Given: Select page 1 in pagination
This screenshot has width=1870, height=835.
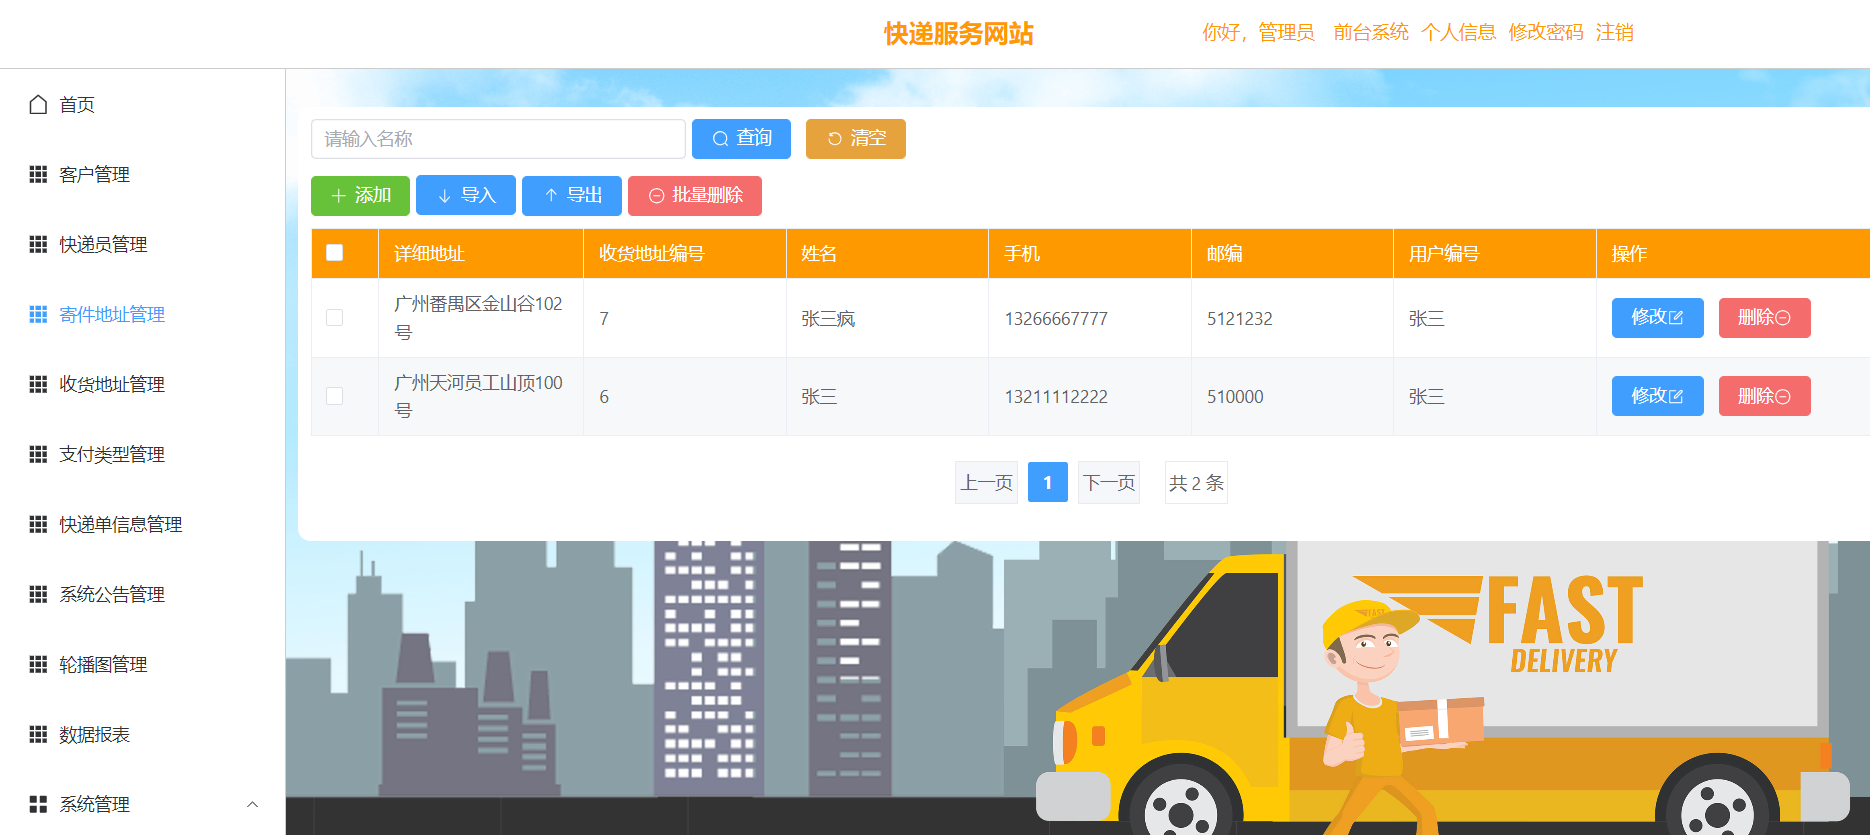Looking at the screenshot, I should (x=1048, y=483).
